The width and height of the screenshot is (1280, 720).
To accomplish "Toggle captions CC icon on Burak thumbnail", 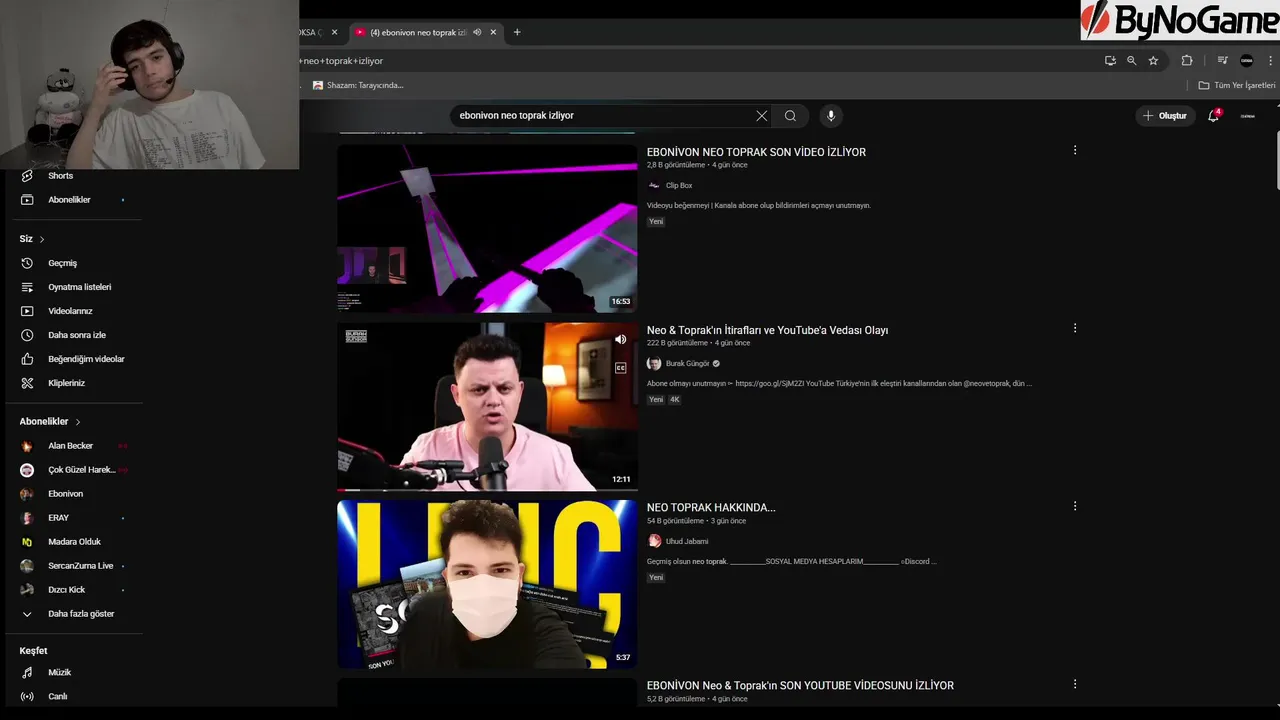I will pyautogui.click(x=620, y=368).
